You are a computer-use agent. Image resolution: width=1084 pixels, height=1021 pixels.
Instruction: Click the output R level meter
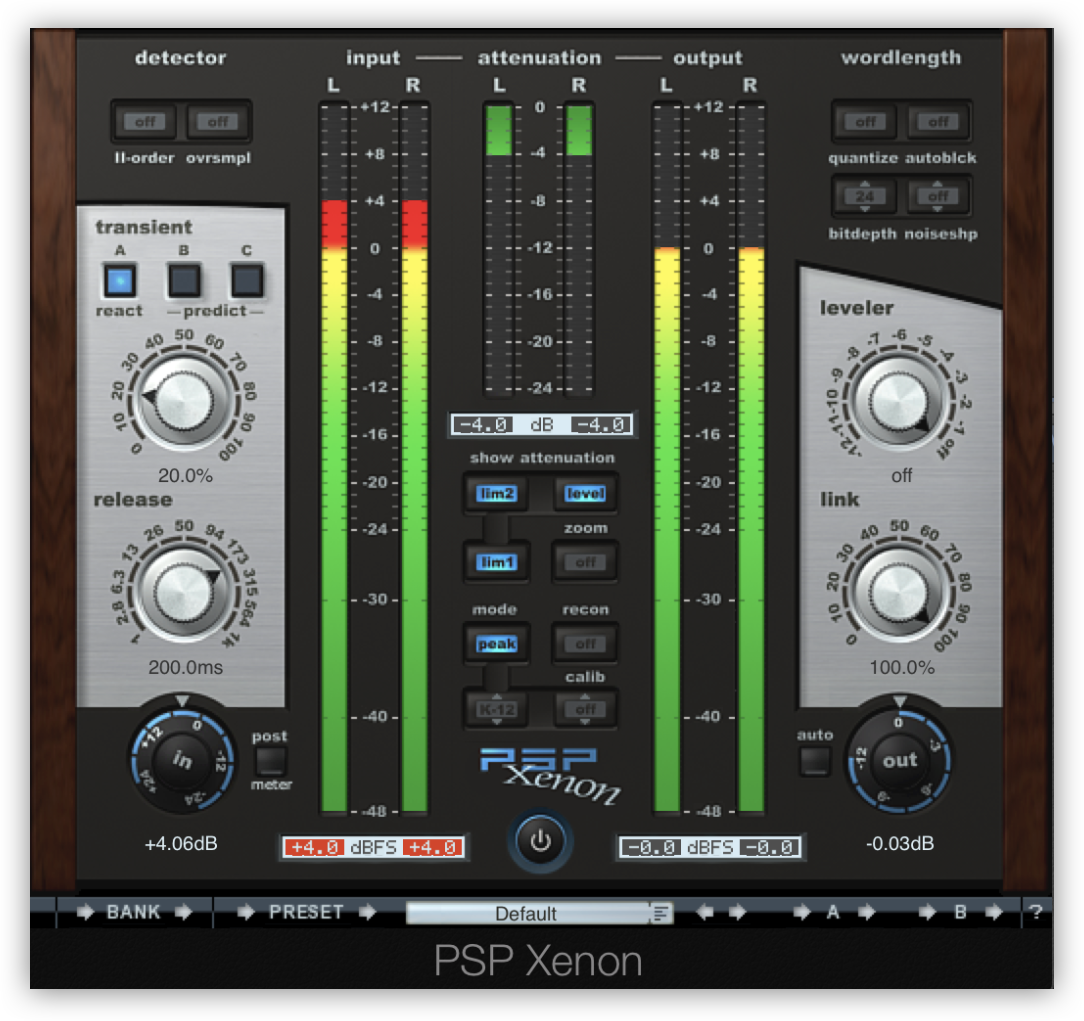coord(751,458)
